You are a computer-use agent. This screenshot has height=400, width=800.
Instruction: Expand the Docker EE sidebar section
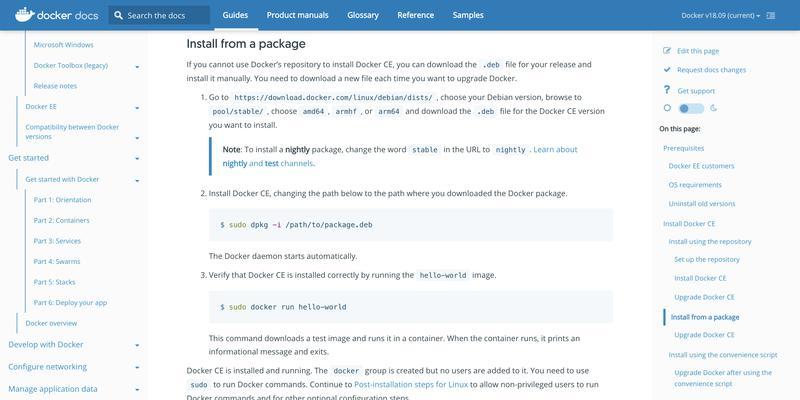[137, 108]
